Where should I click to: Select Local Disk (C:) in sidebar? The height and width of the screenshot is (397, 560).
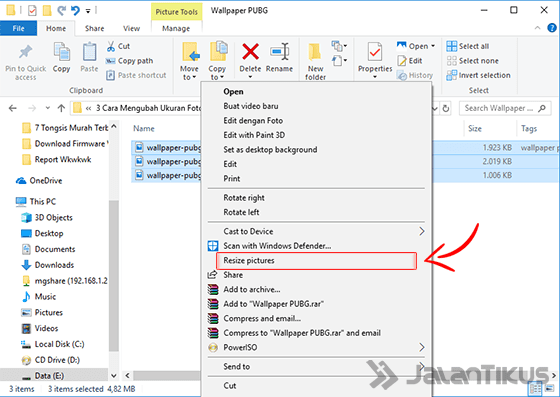pyautogui.click(x=53, y=344)
